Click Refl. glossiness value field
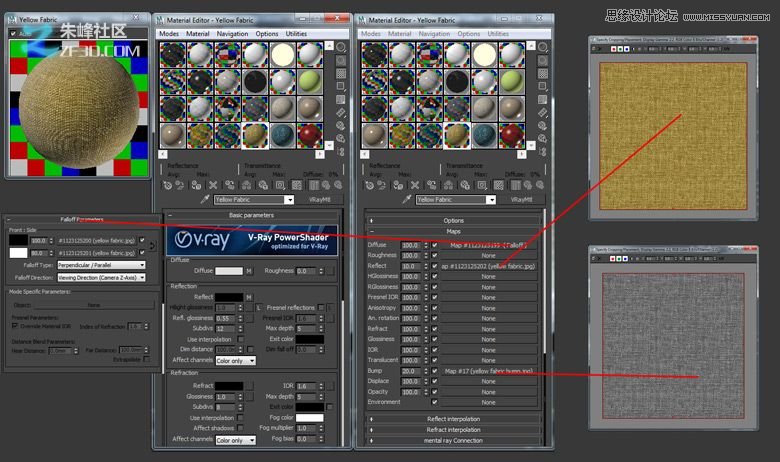The height and width of the screenshot is (462, 780). coord(226,318)
